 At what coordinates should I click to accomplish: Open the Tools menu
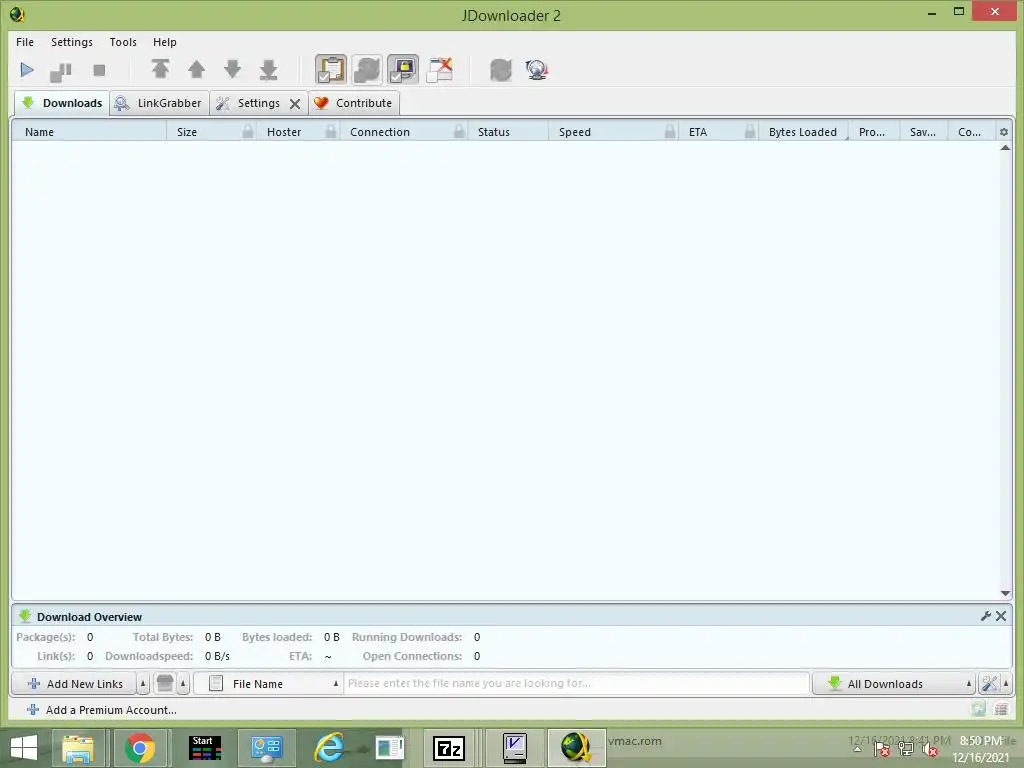click(x=123, y=42)
